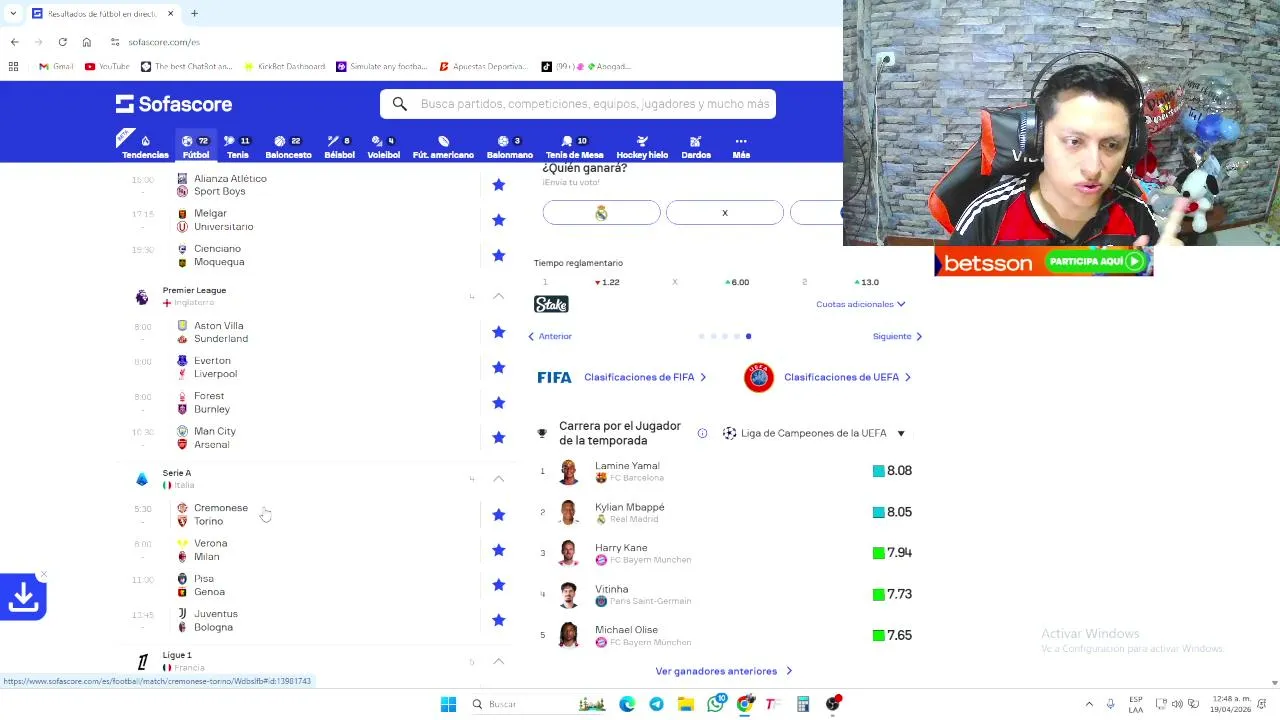Open Ver ganadores anteriores link
The height and width of the screenshot is (720, 1280).
pos(724,671)
